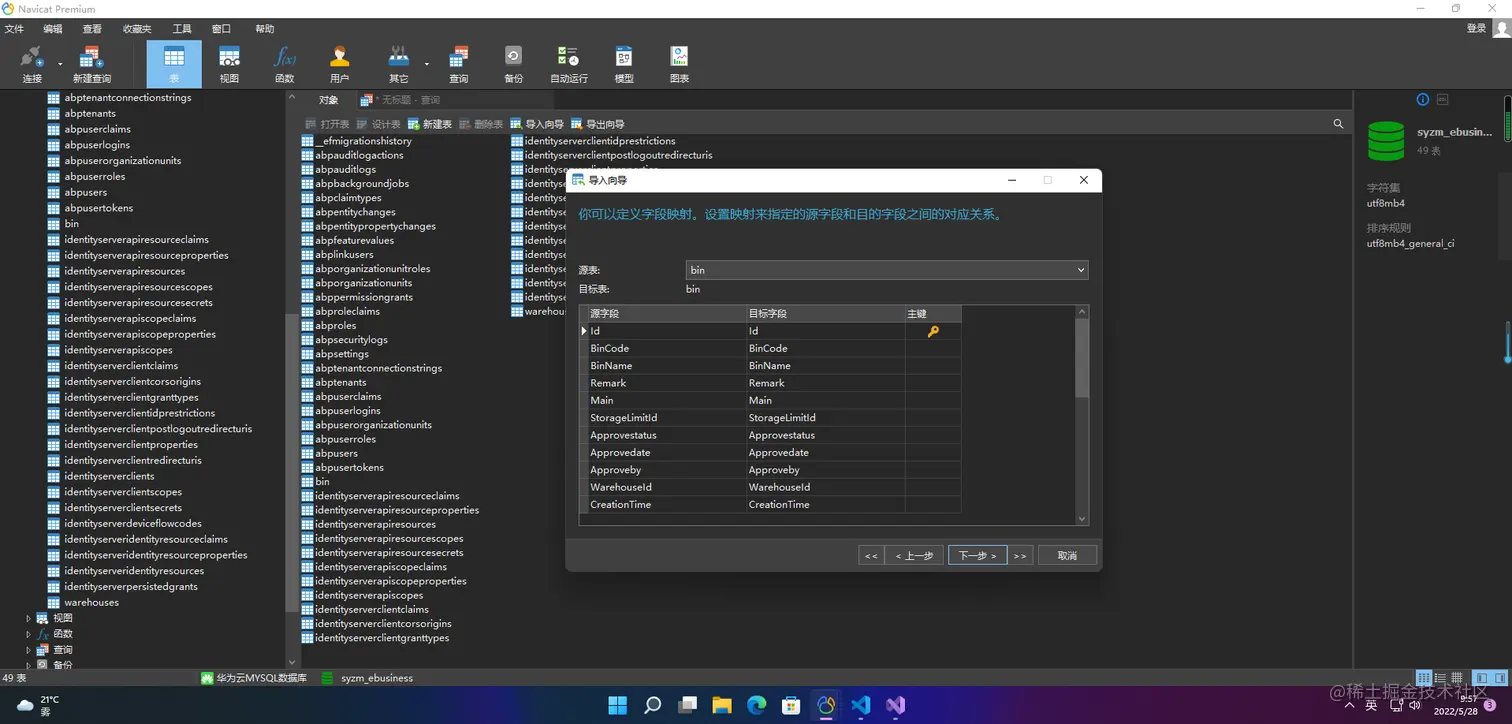
Task: Click the BinCode target field cell
Action: (826, 348)
